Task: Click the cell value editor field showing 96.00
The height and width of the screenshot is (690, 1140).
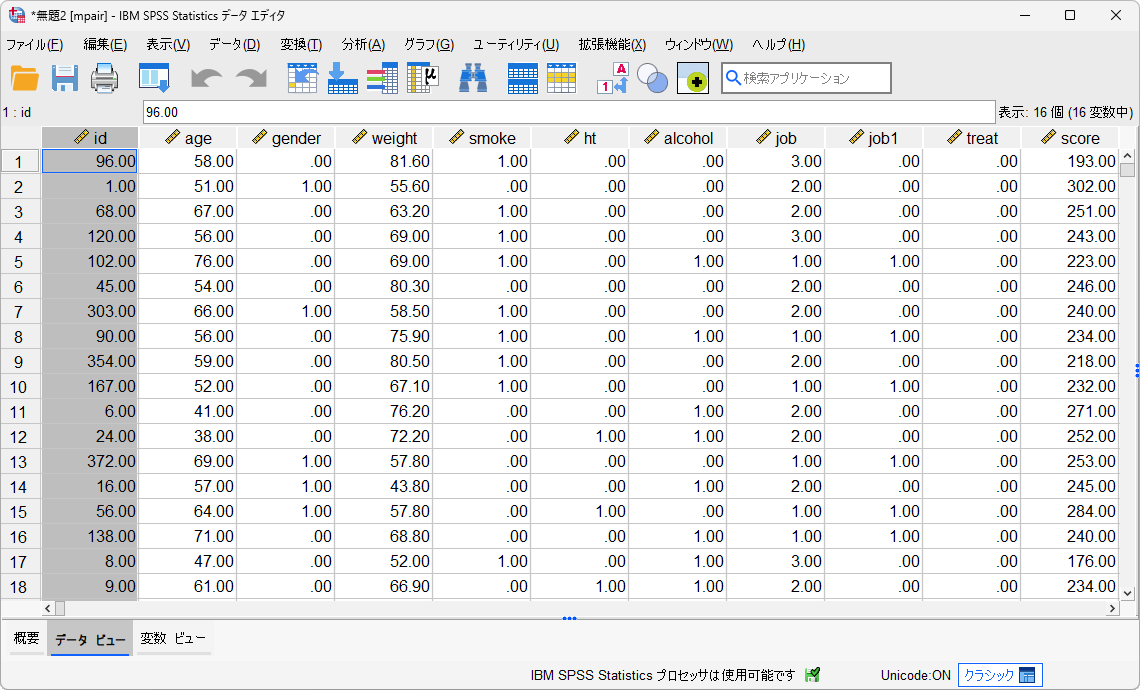Action: (569, 112)
